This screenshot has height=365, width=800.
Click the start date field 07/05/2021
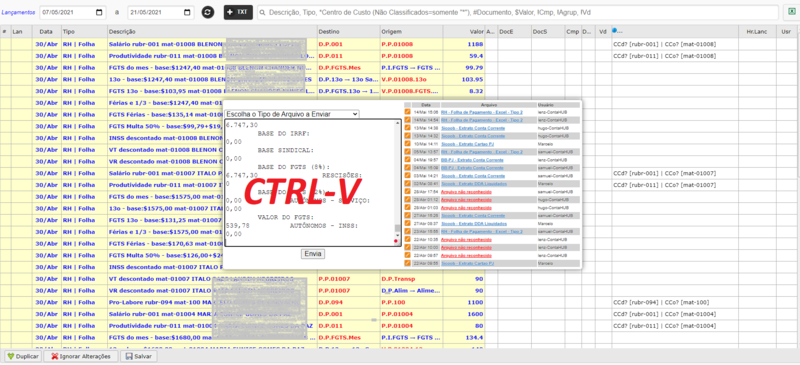point(73,12)
